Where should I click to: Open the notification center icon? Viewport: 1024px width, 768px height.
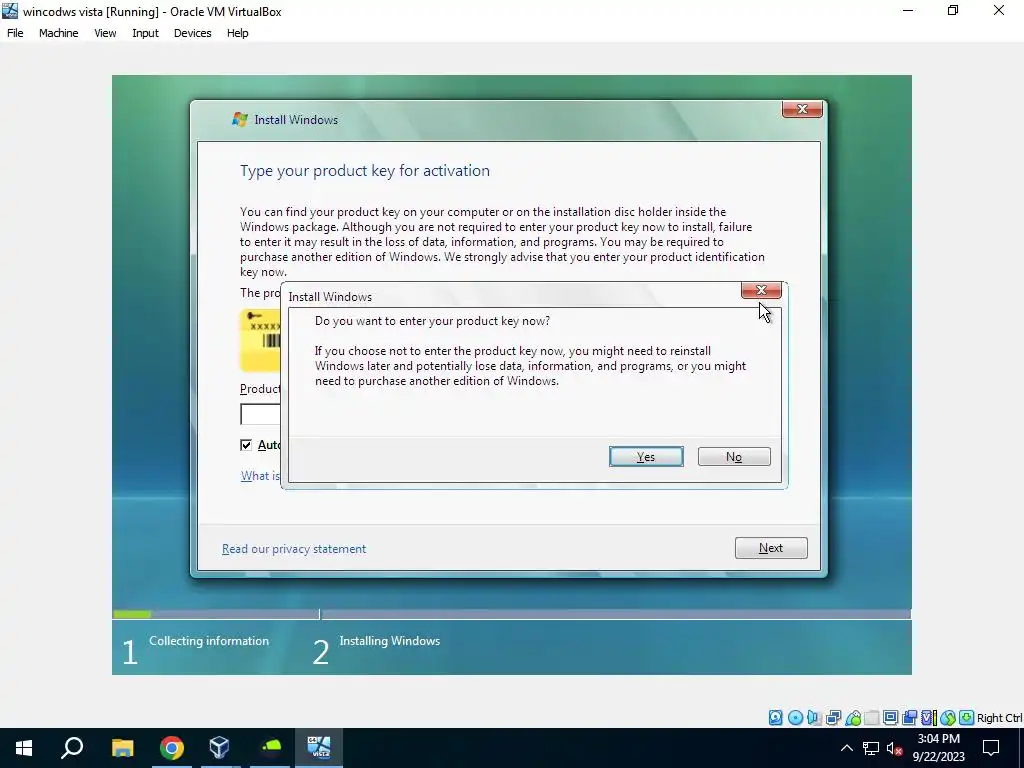[x=991, y=748]
